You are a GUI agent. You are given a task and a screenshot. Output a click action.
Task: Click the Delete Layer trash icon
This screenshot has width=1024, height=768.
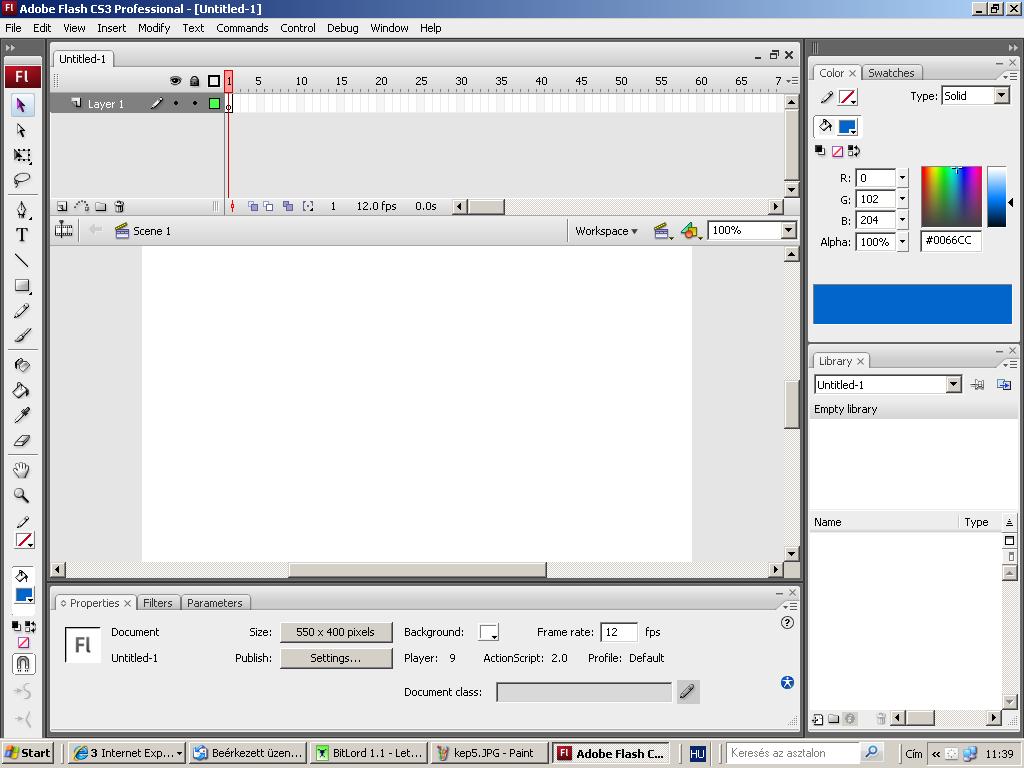point(120,206)
